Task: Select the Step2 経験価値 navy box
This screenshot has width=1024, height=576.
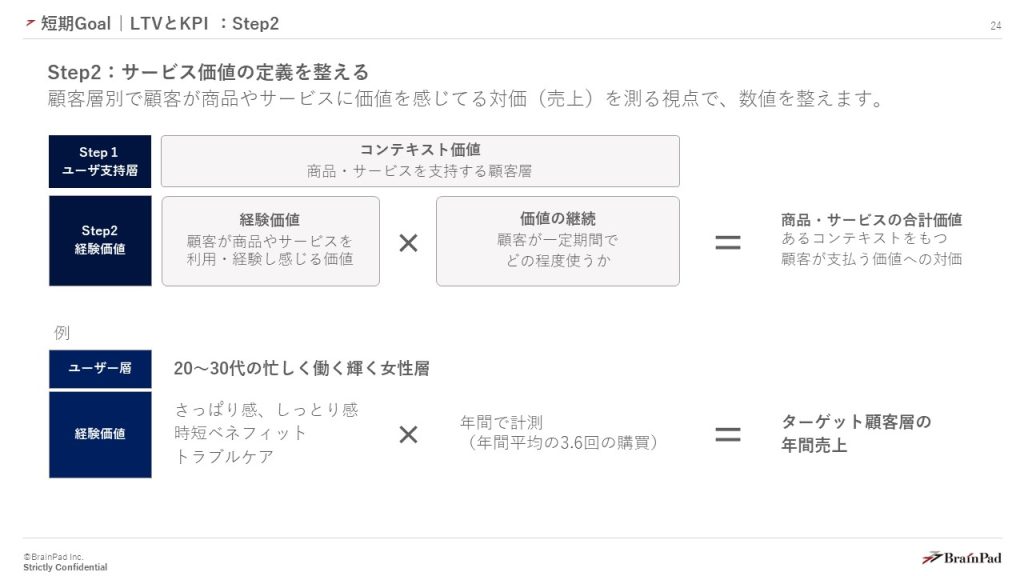Action: pos(100,241)
